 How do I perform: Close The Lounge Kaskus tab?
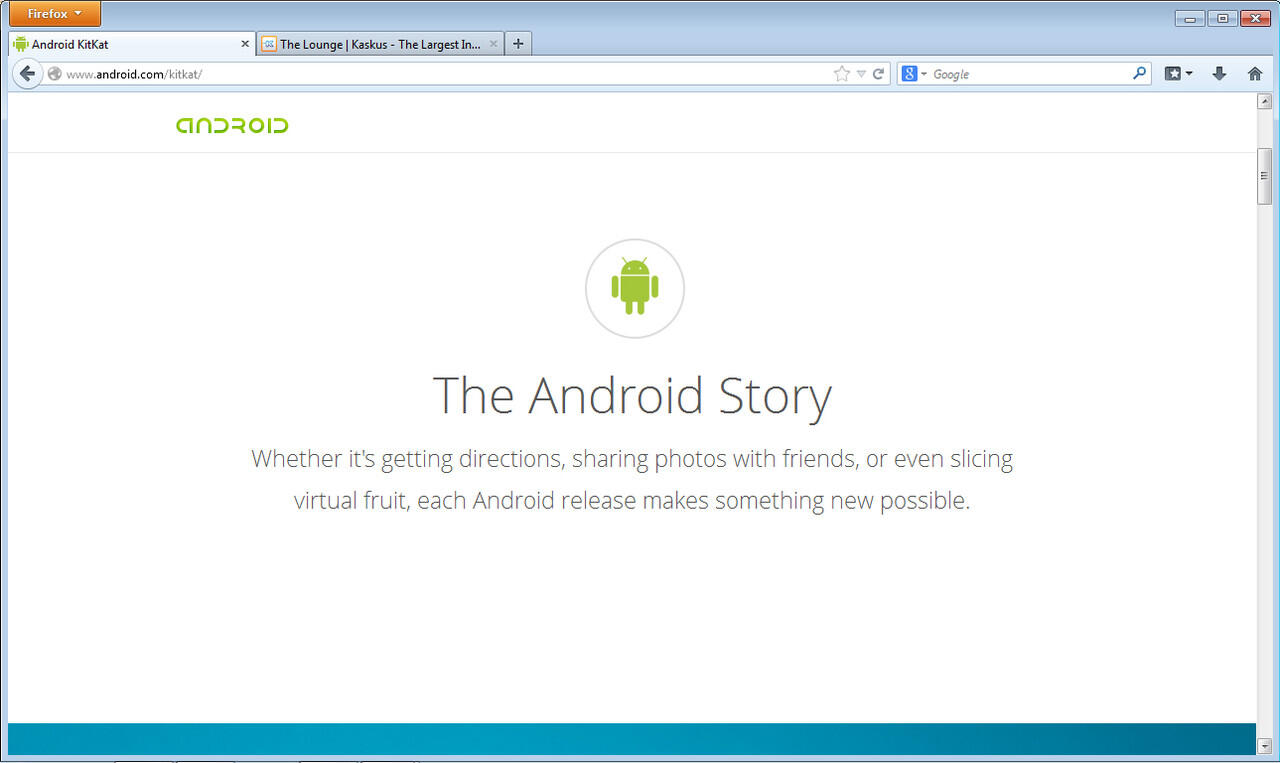493,44
